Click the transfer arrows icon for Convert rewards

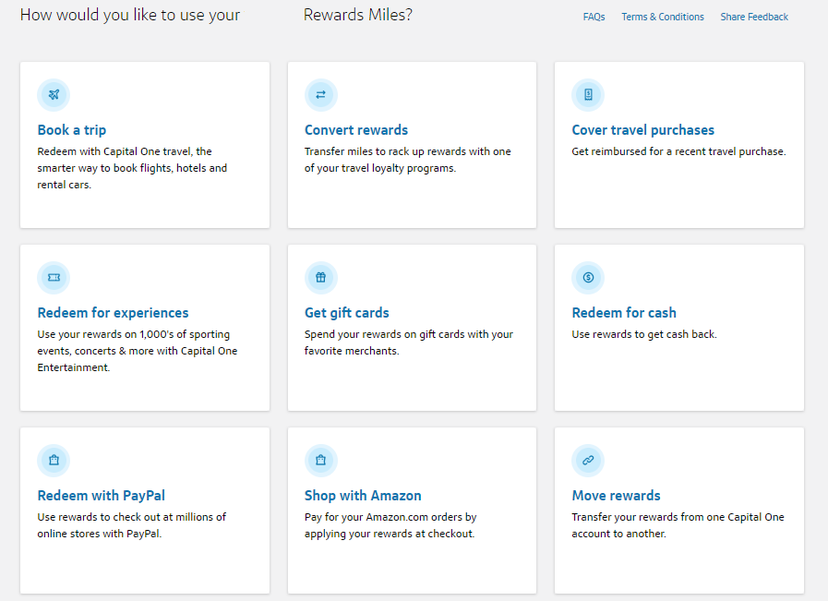[320, 95]
